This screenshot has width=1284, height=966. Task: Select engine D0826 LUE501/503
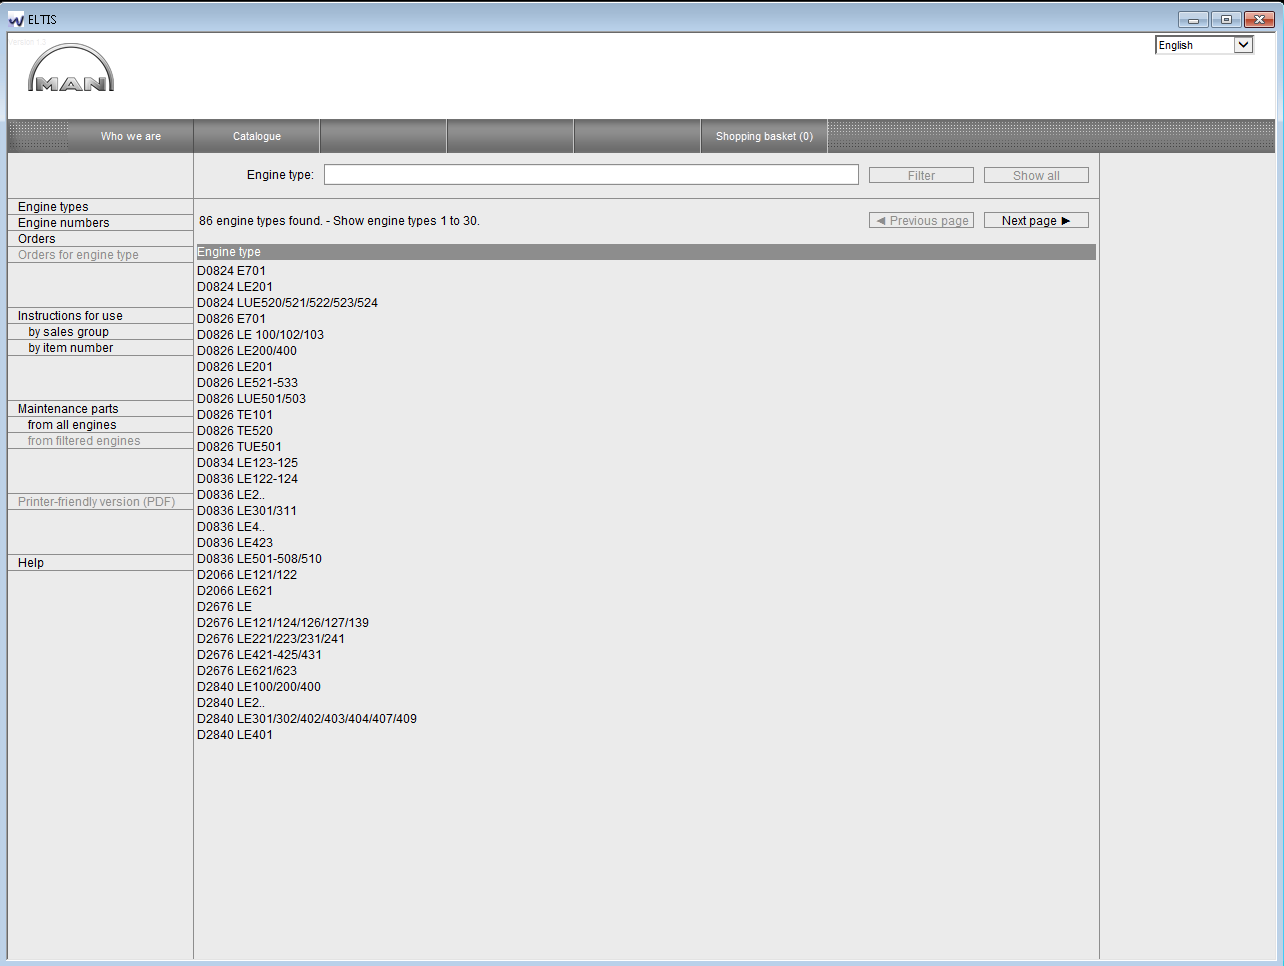pos(251,399)
